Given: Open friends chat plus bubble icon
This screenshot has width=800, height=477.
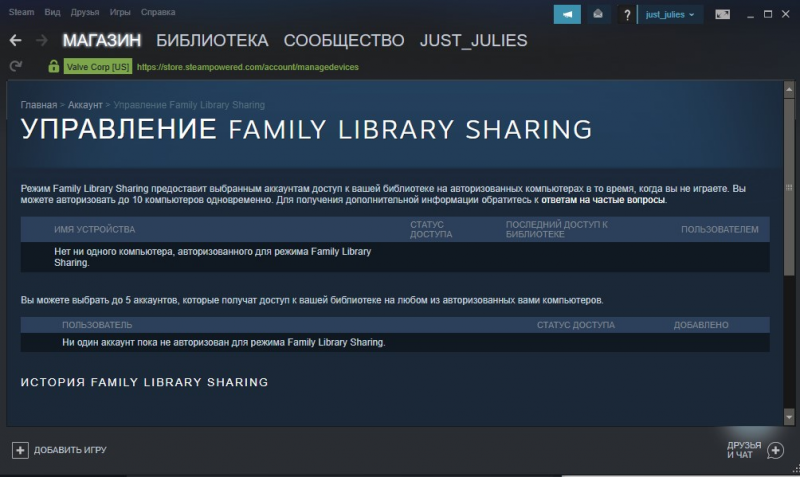Looking at the screenshot, I should [x=776, y=450].
